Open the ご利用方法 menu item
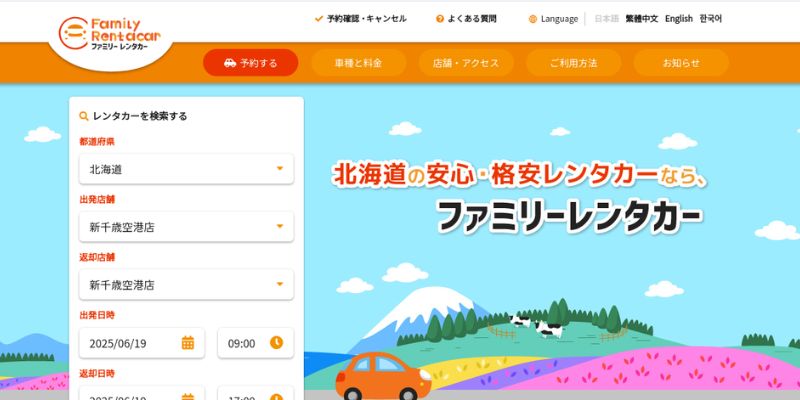 [x=573, y=63]
